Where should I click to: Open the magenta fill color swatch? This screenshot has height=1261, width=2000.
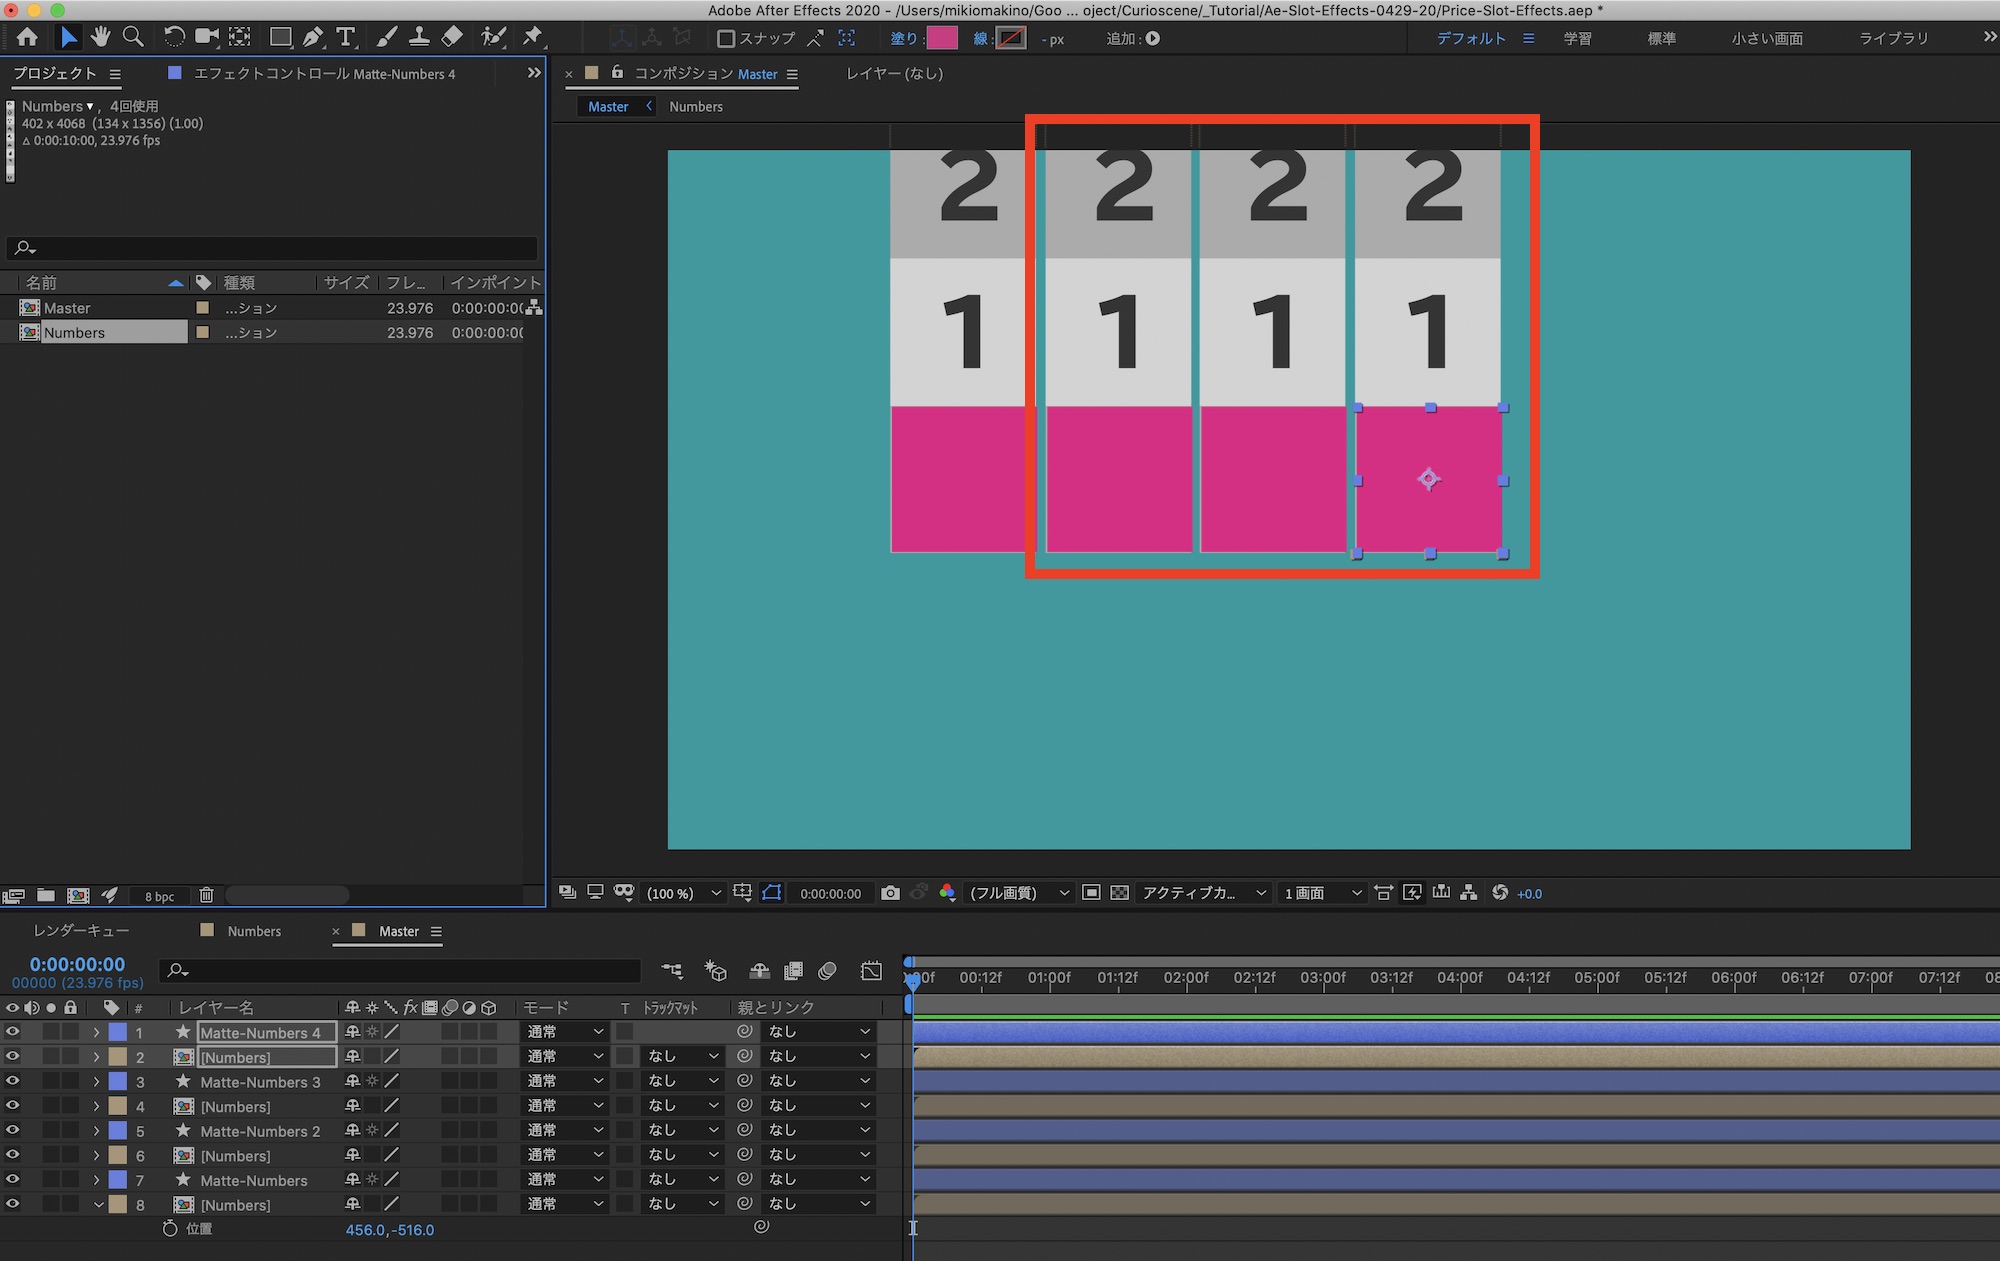click(941, 39)
